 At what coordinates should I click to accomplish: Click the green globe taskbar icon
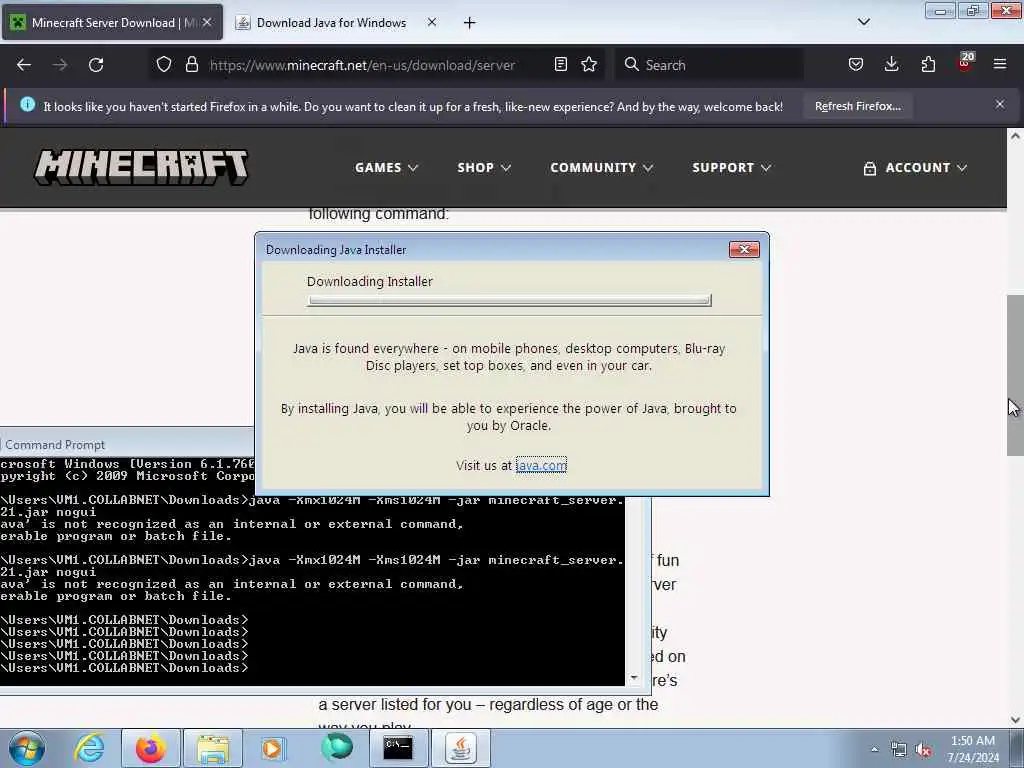[x=336, y=748]
